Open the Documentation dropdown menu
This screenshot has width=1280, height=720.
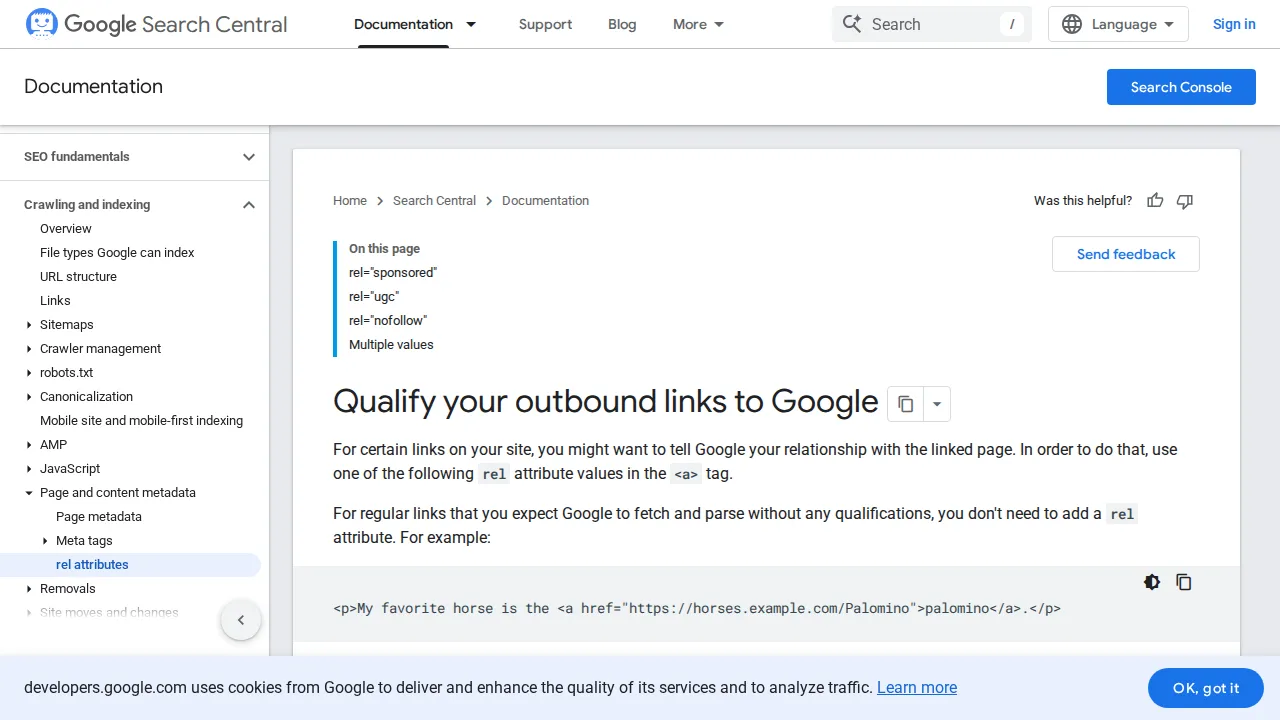[471, 24]
